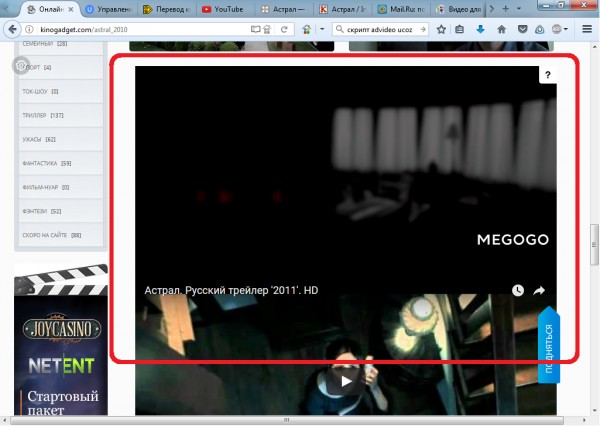Open the 'Фэнтези [52]' category

pyautogui.click(x=61, y=211)
